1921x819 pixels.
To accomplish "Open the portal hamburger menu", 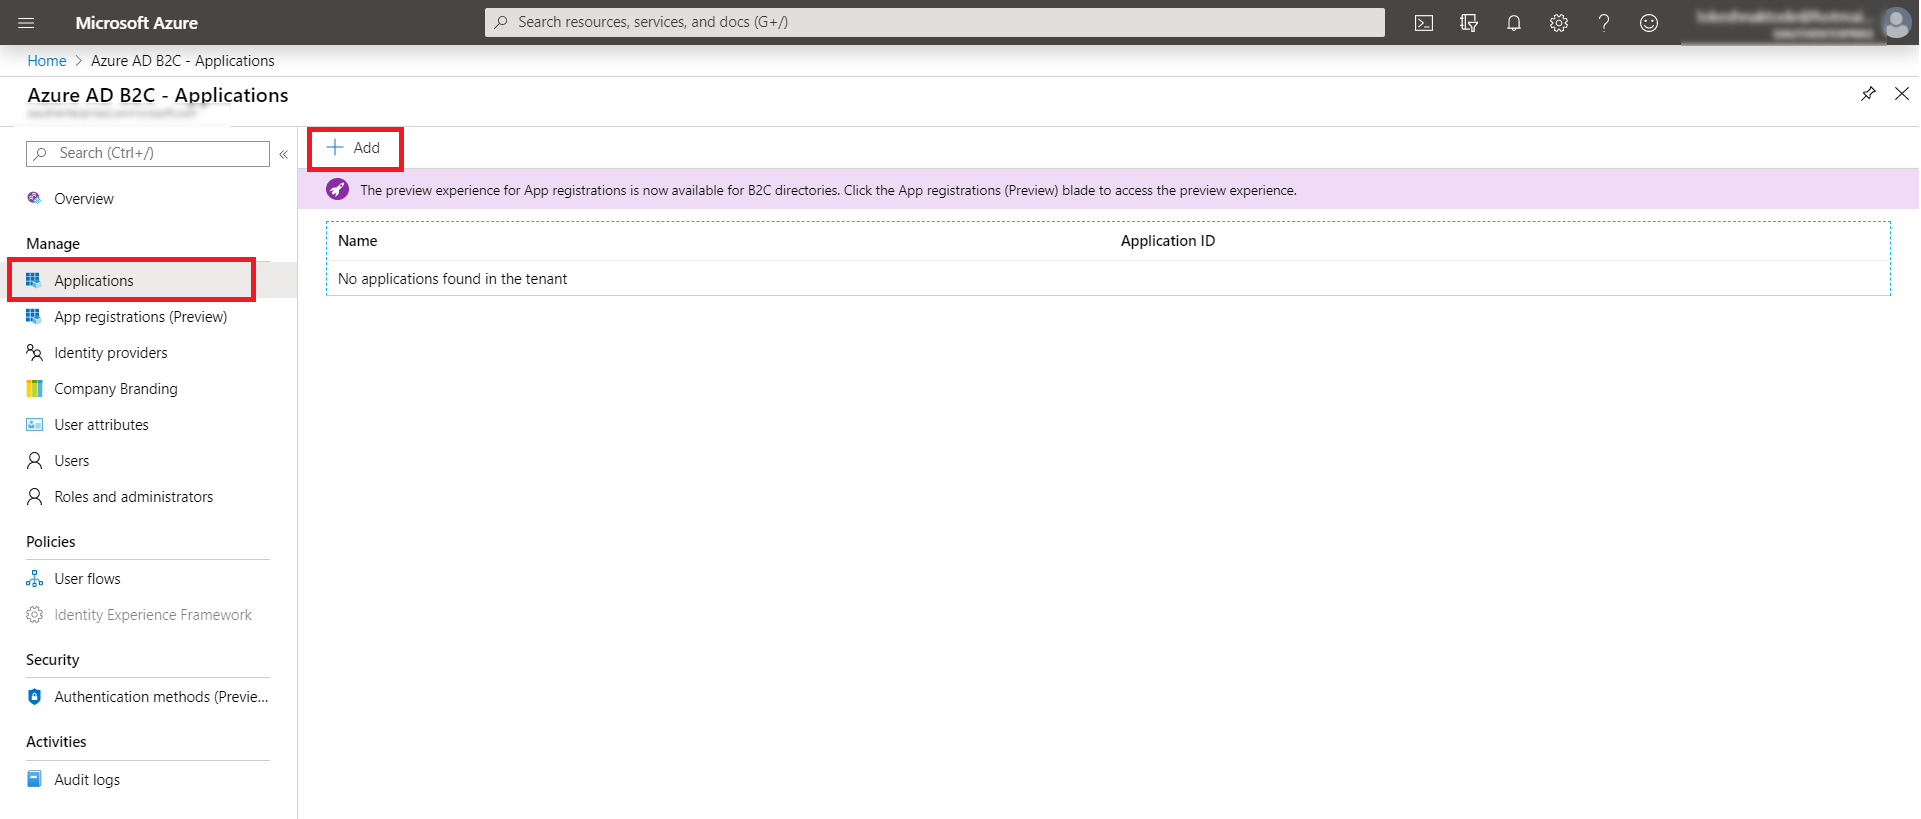I will (x=26, y=22).
